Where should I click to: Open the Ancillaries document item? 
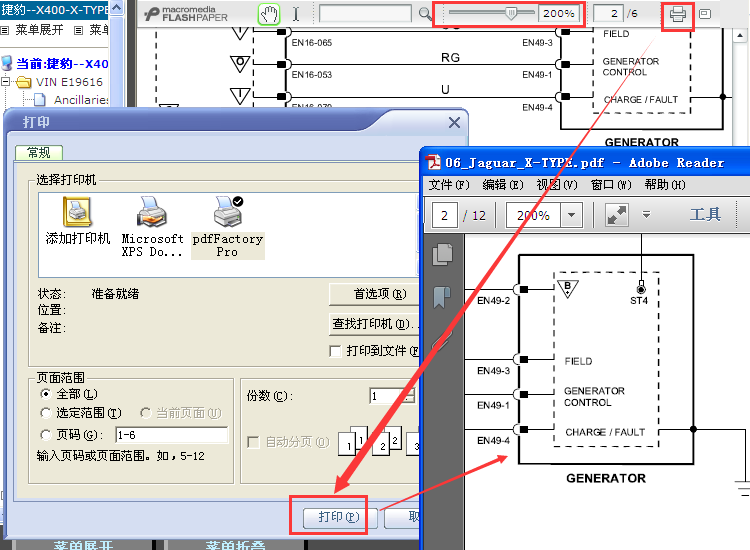click(x=80, y=100)
